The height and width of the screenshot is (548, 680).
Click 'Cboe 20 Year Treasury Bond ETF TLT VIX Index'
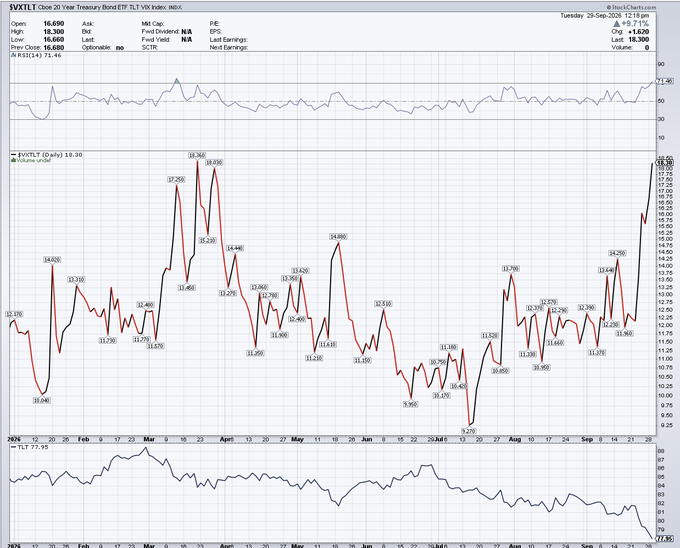click(x=102, y=7)
